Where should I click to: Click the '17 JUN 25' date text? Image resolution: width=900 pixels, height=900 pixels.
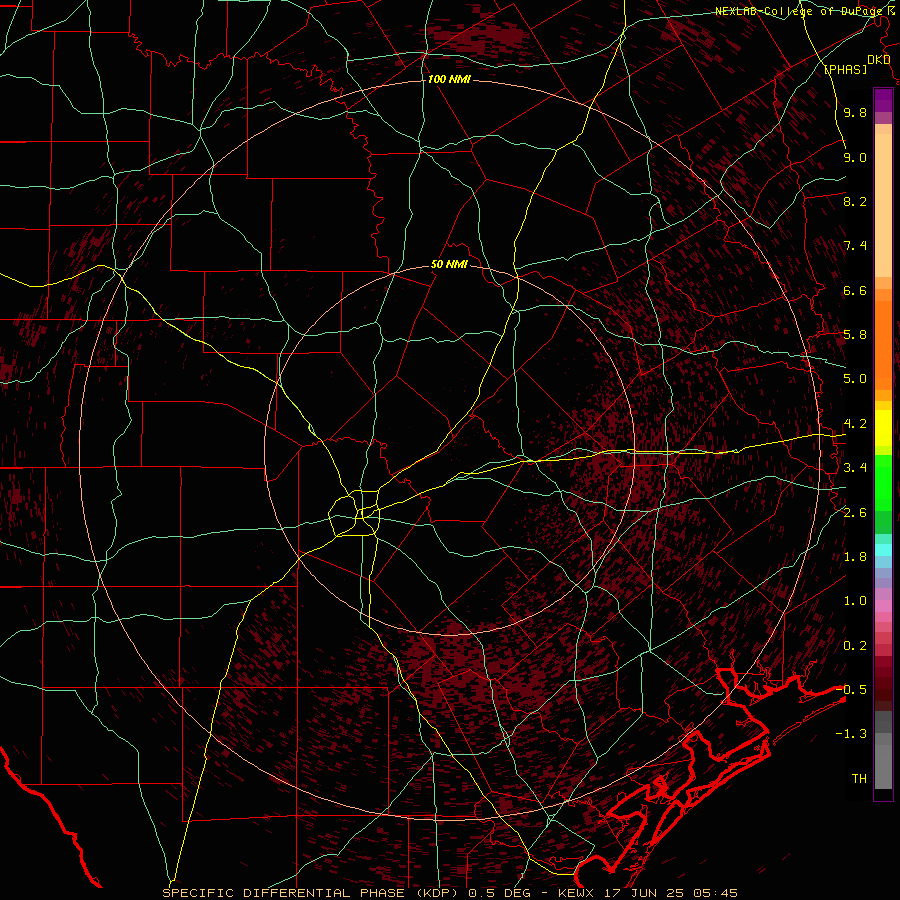click(645, 893)
